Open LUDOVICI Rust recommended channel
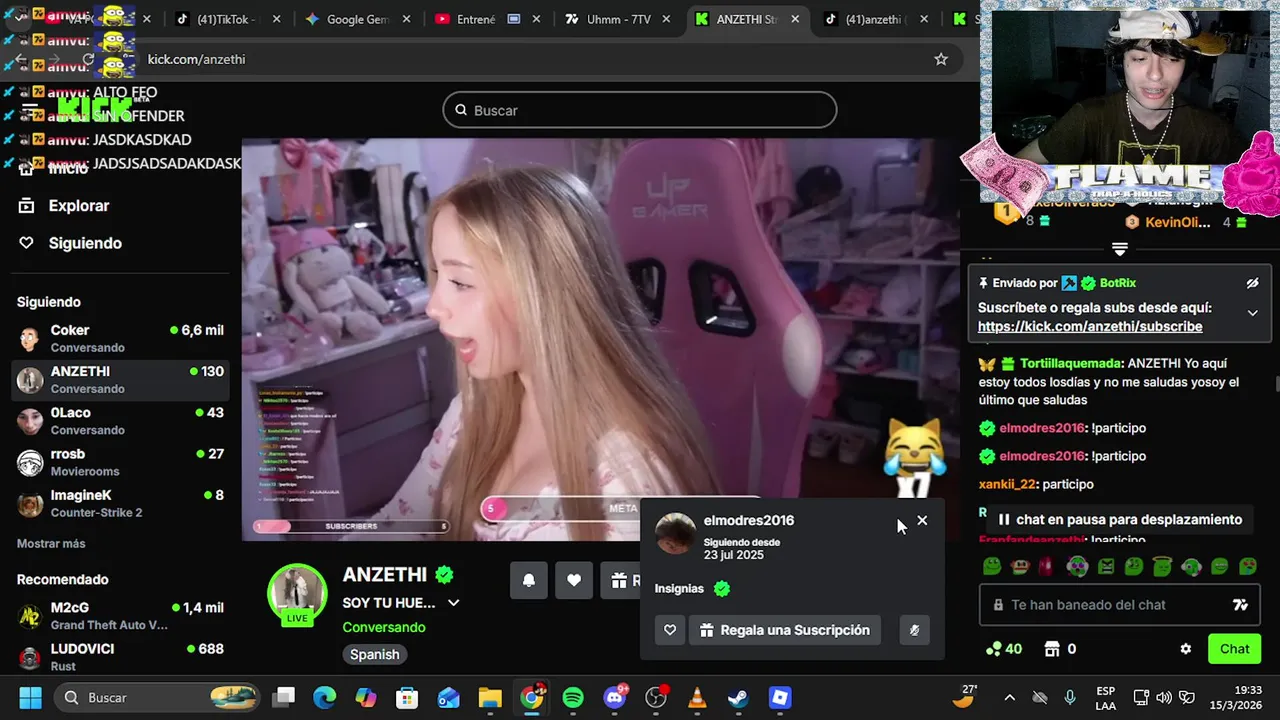The height and width of the screenshot is (720, 1280). pyautogui.click(x=120, y=657)
